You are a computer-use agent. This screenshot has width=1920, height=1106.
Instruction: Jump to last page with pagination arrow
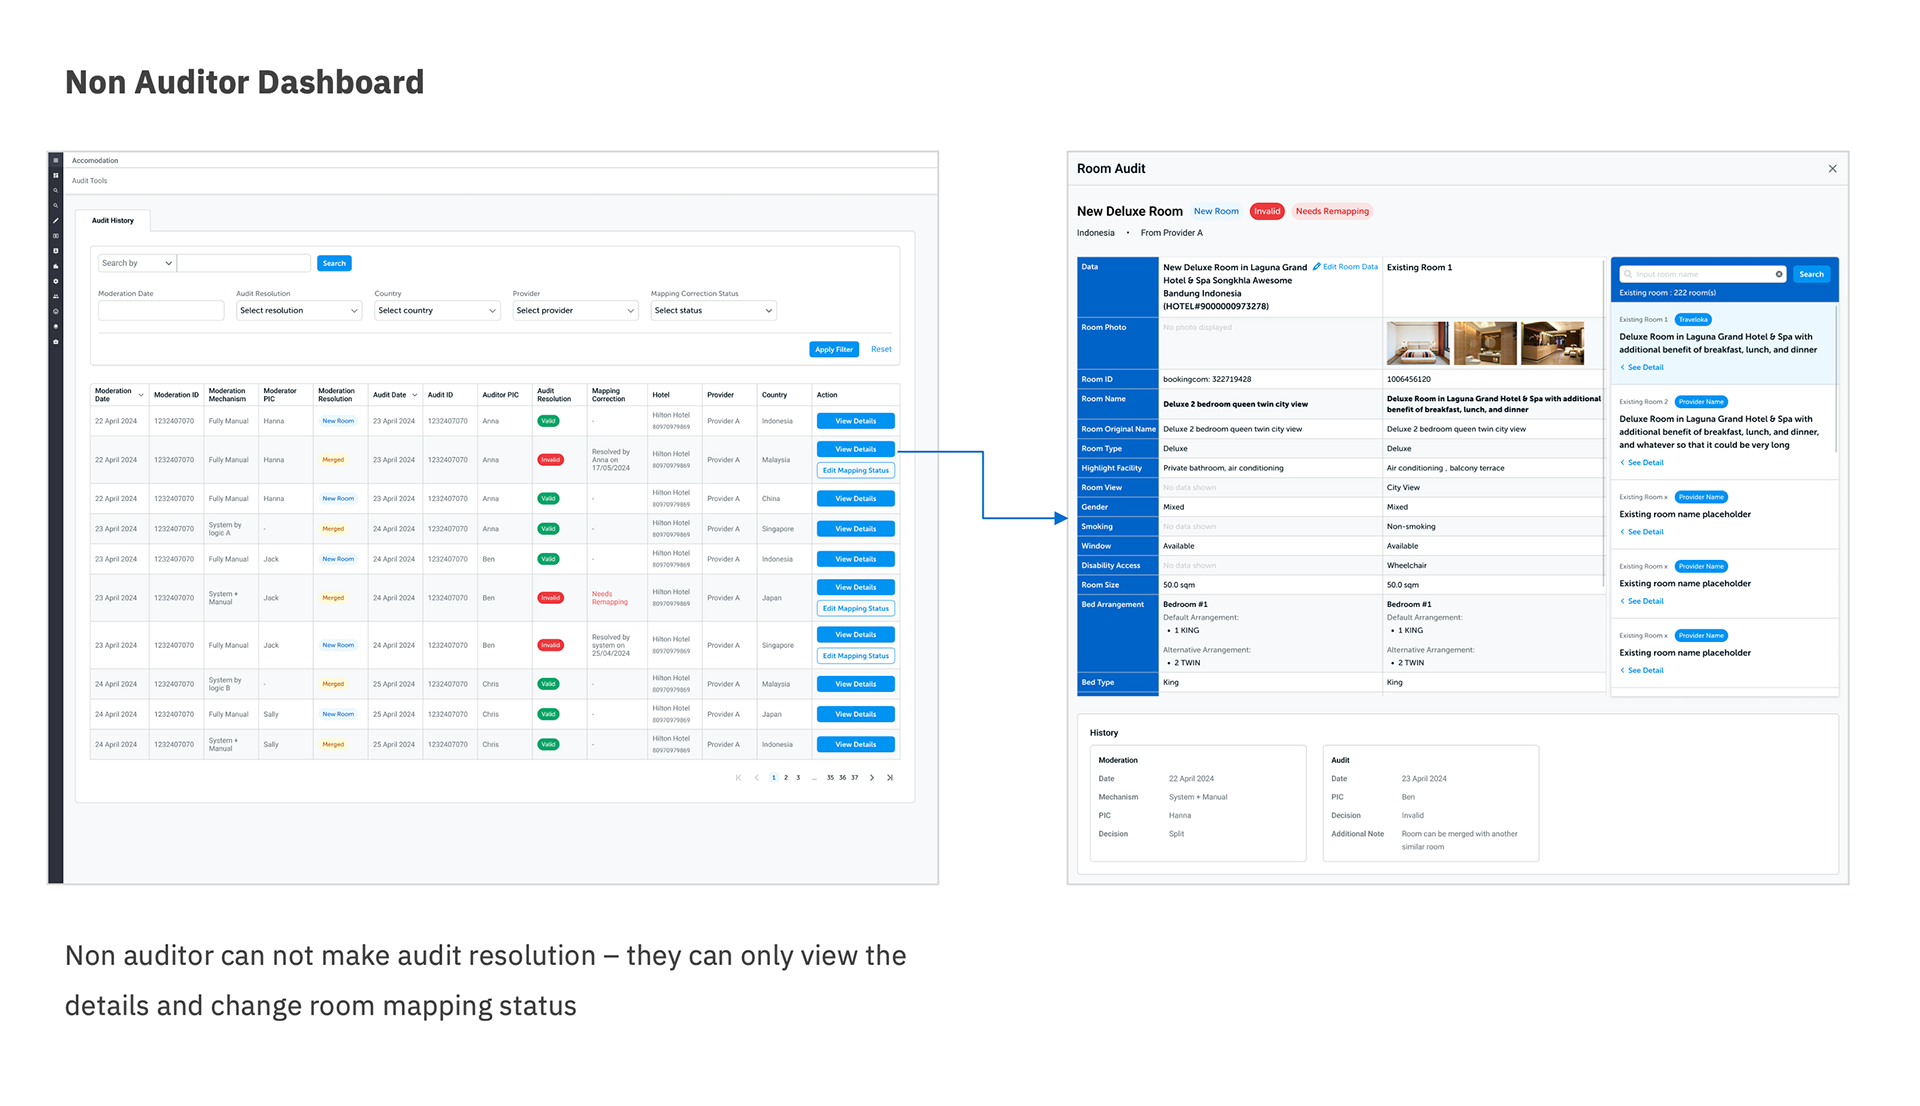click(x=890, y=777)
